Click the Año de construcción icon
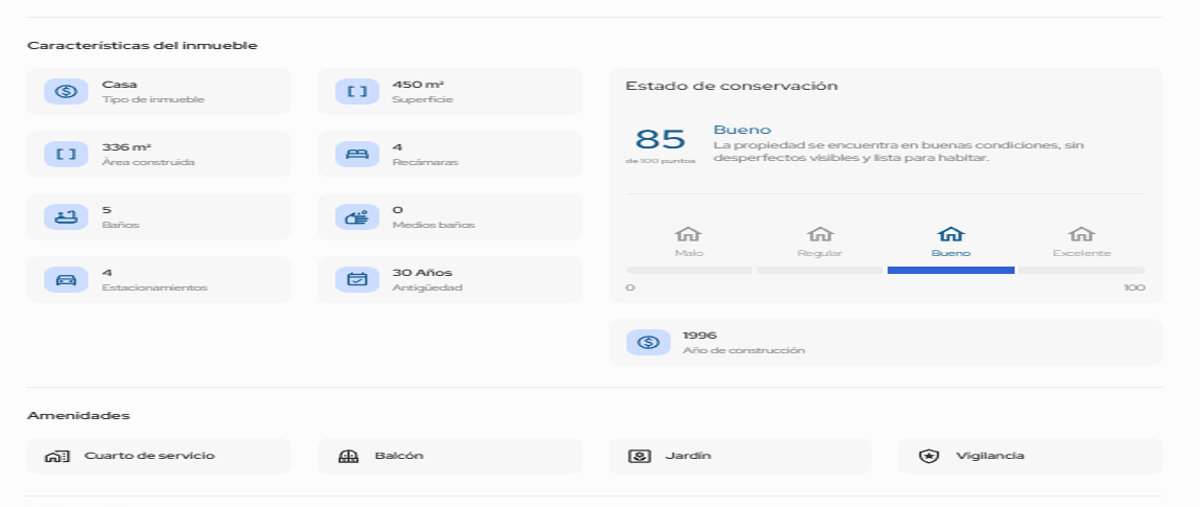1200x507 pixels. pos(648,343)
